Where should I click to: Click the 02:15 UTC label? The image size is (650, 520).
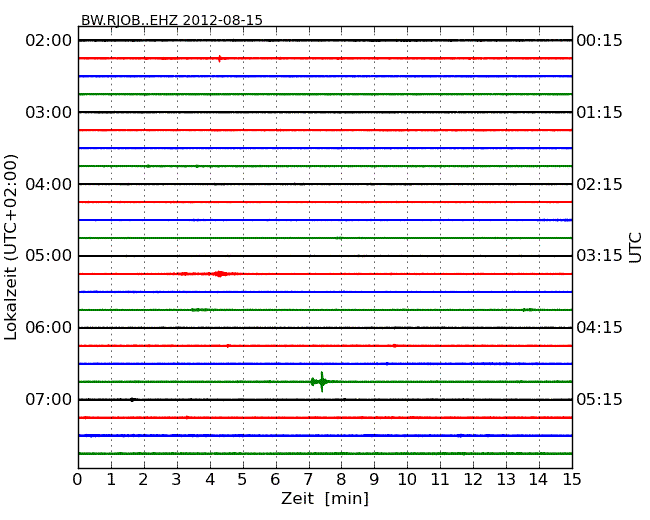pos(599,184)
